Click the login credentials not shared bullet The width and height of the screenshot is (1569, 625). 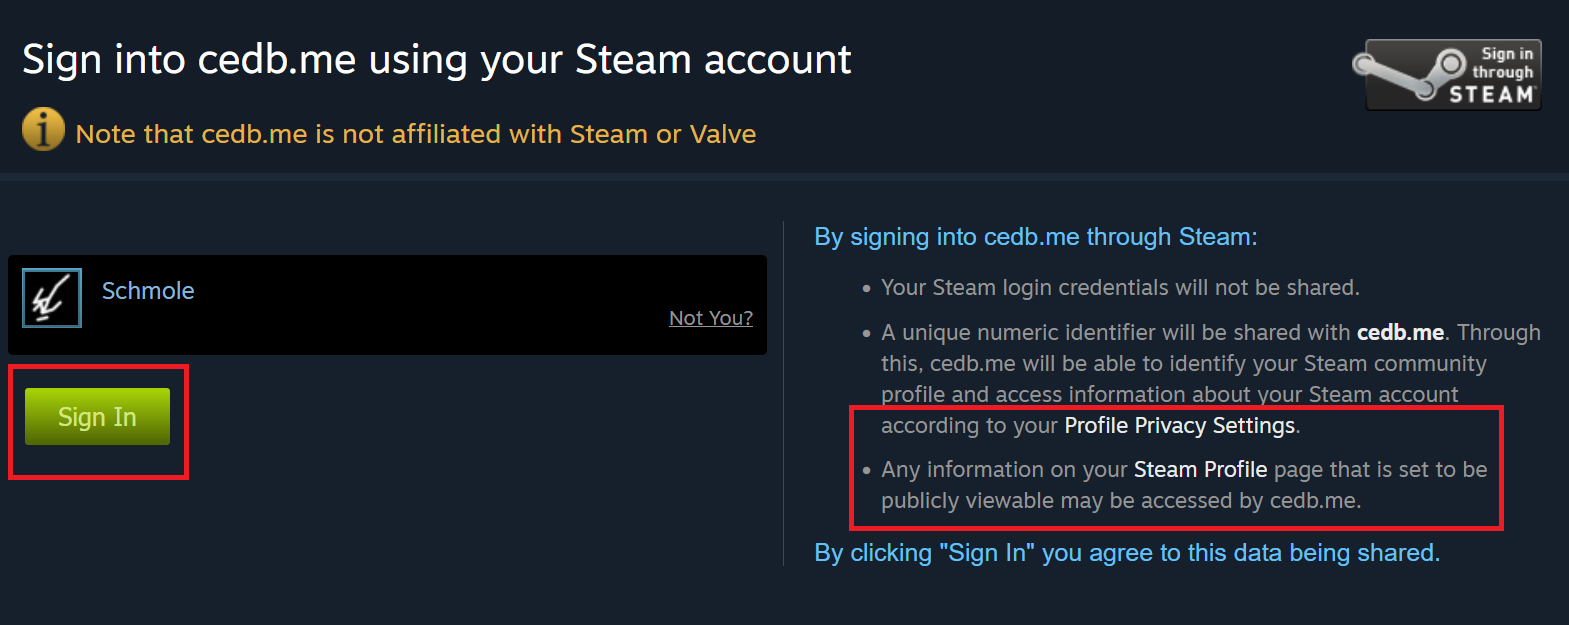[x=1120, y=288]
